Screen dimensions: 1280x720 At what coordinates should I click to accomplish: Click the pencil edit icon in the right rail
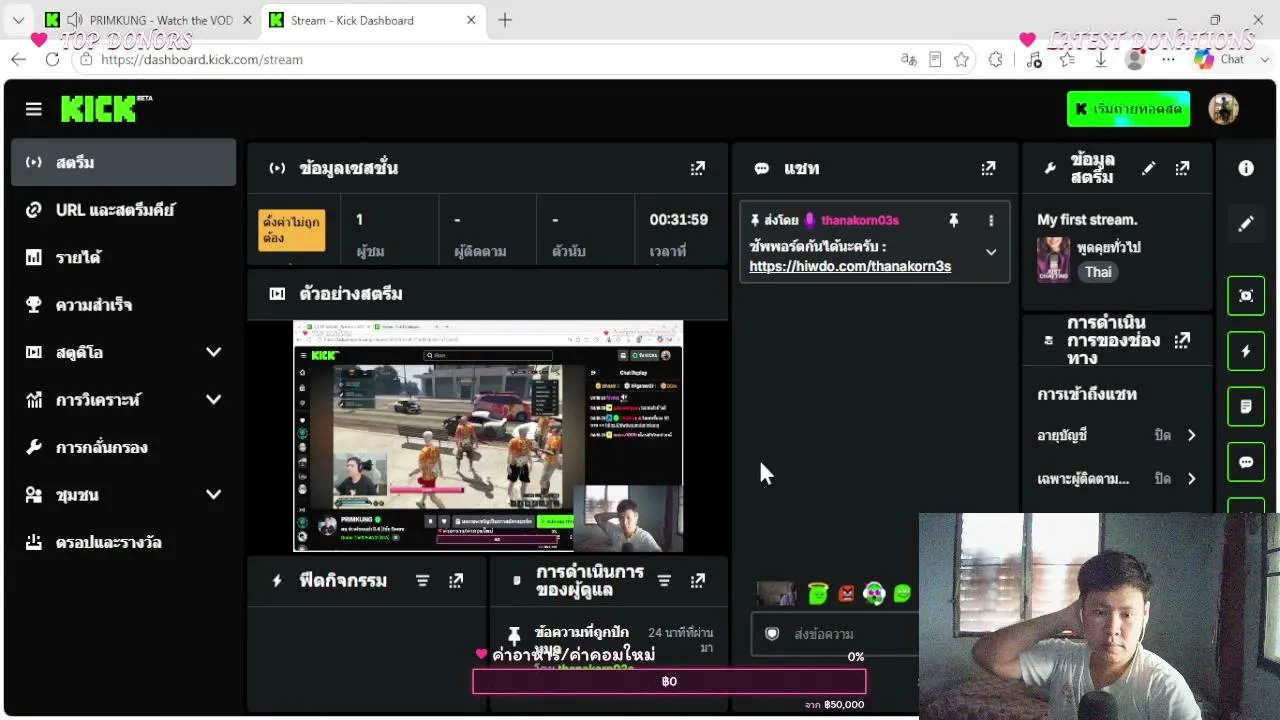[x=1246, y=224]
